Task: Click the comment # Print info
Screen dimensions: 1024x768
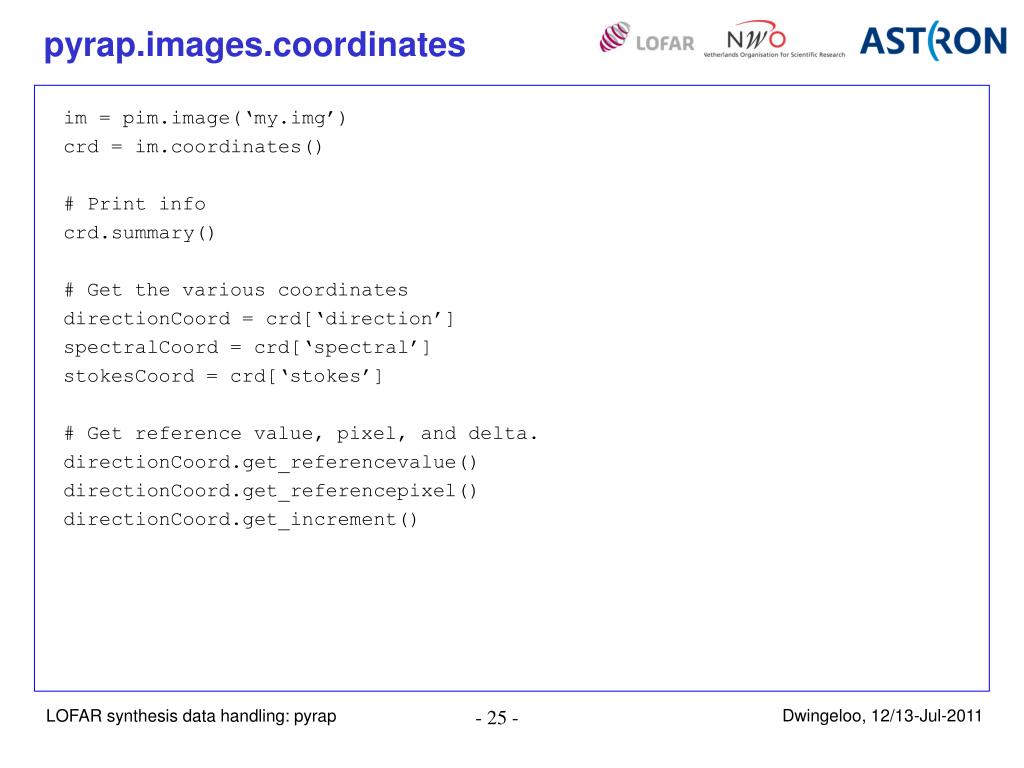Action: tap(135, 204)
